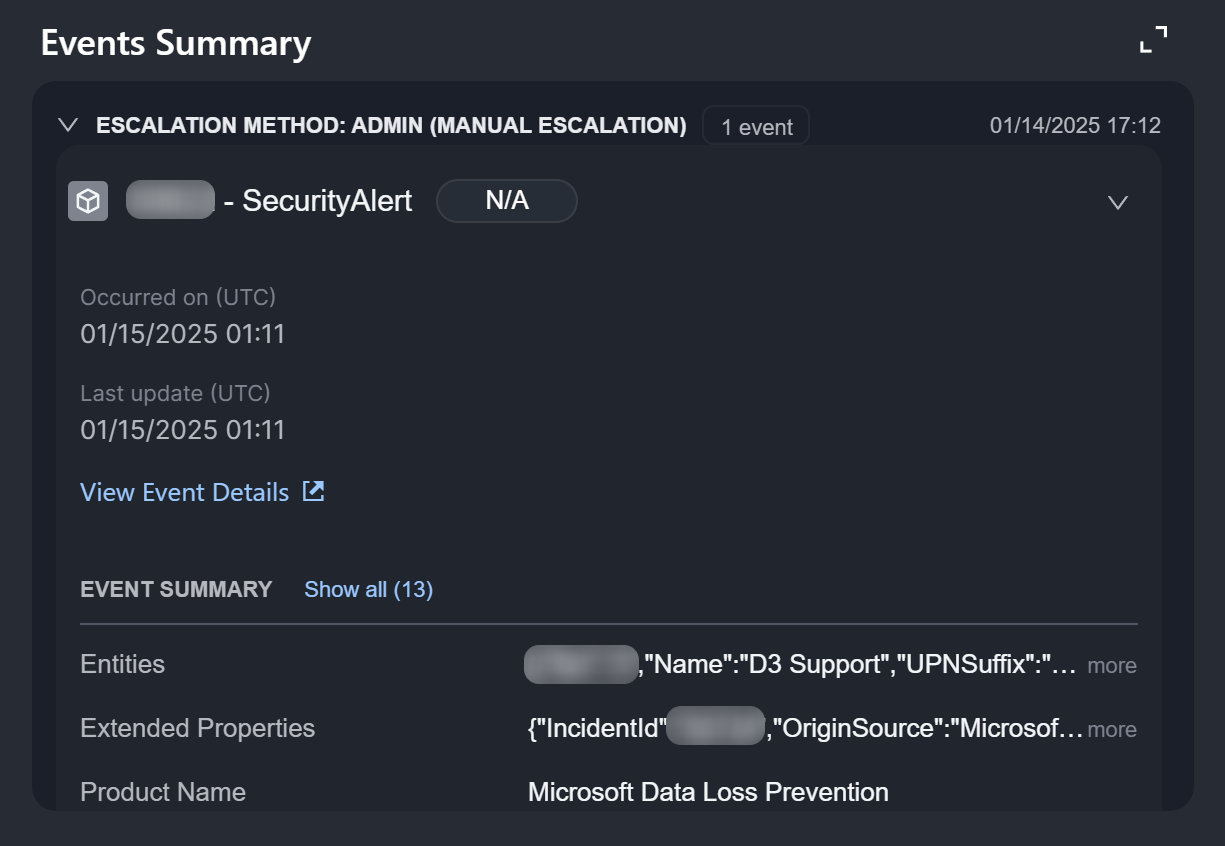This screenshot has height=846, width=1225.
Task: Click the SecurityAlert event title
Action: (x=327, y=201)
